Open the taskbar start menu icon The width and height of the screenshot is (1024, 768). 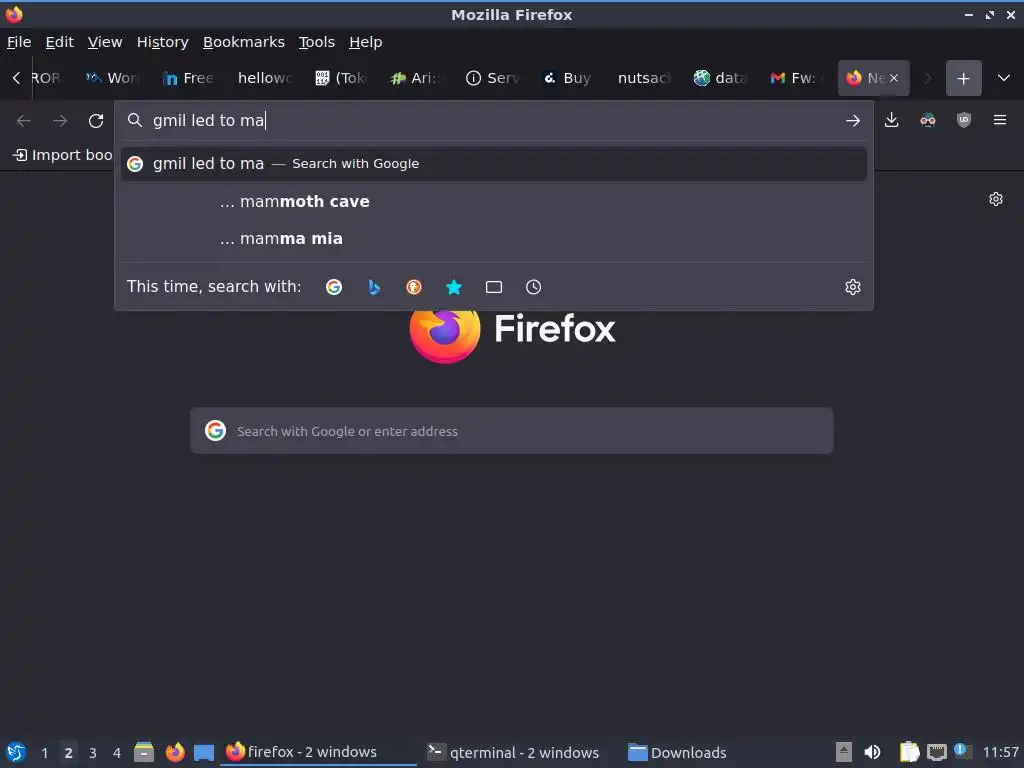click(x=16, y=752)
